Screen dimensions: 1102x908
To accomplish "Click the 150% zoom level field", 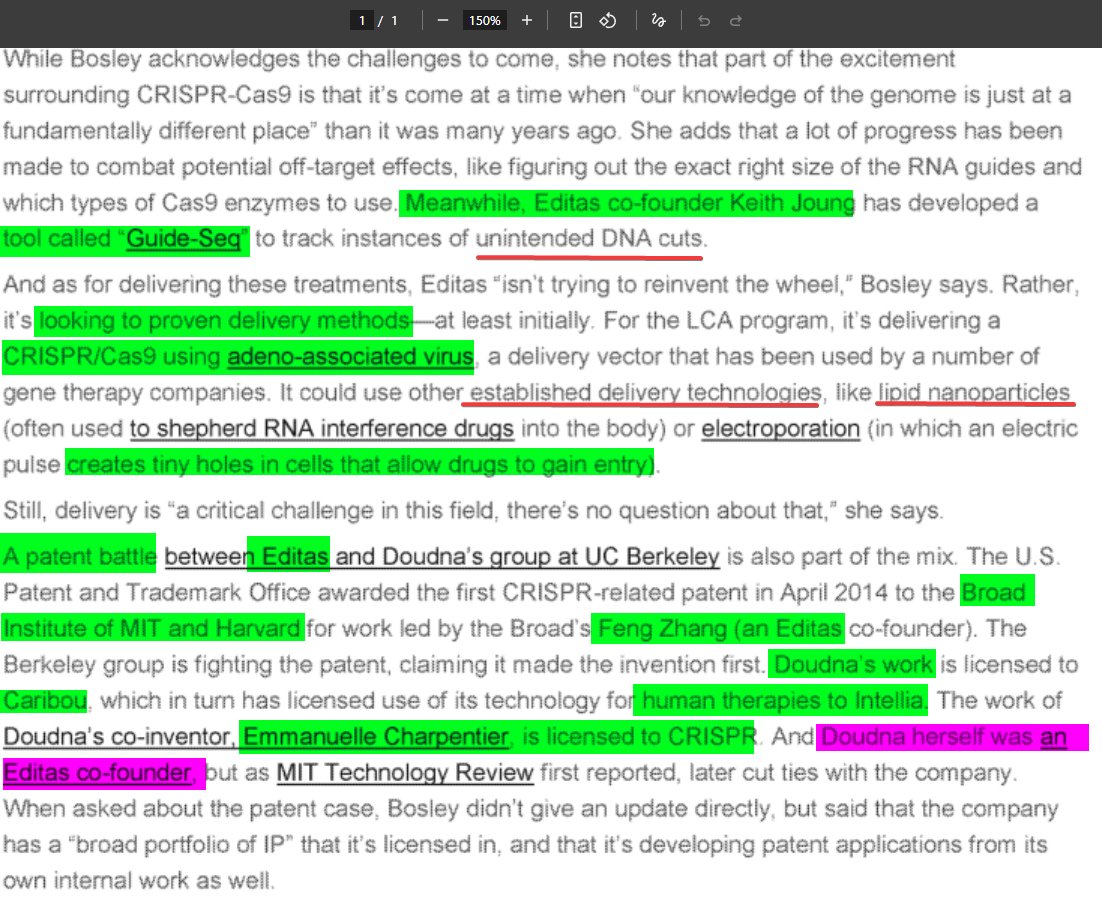I will tap(485, 20).
